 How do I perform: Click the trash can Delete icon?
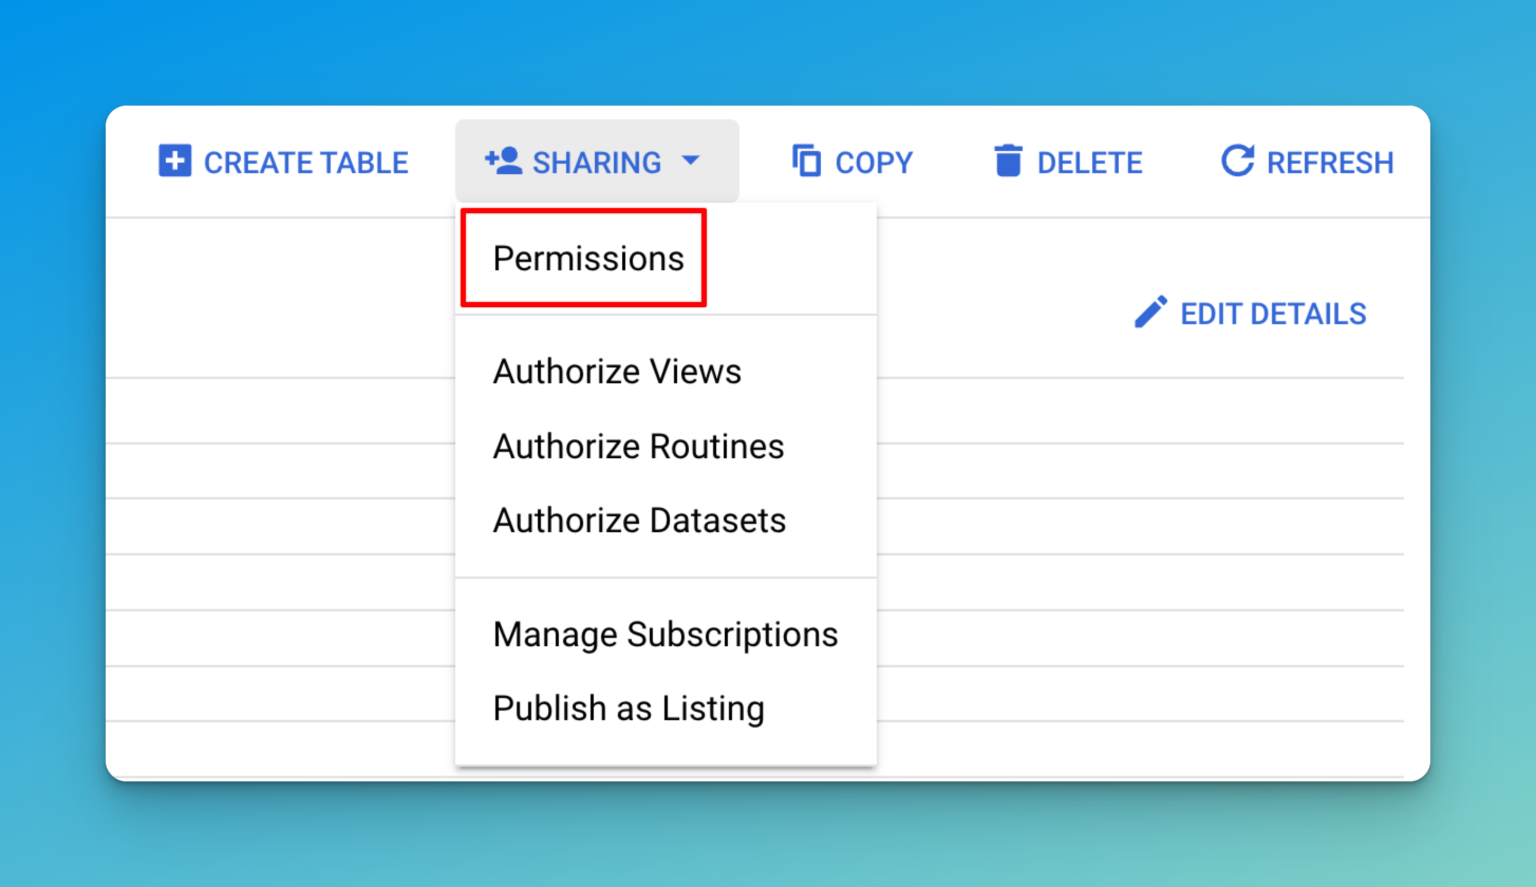pos(1008,161)
